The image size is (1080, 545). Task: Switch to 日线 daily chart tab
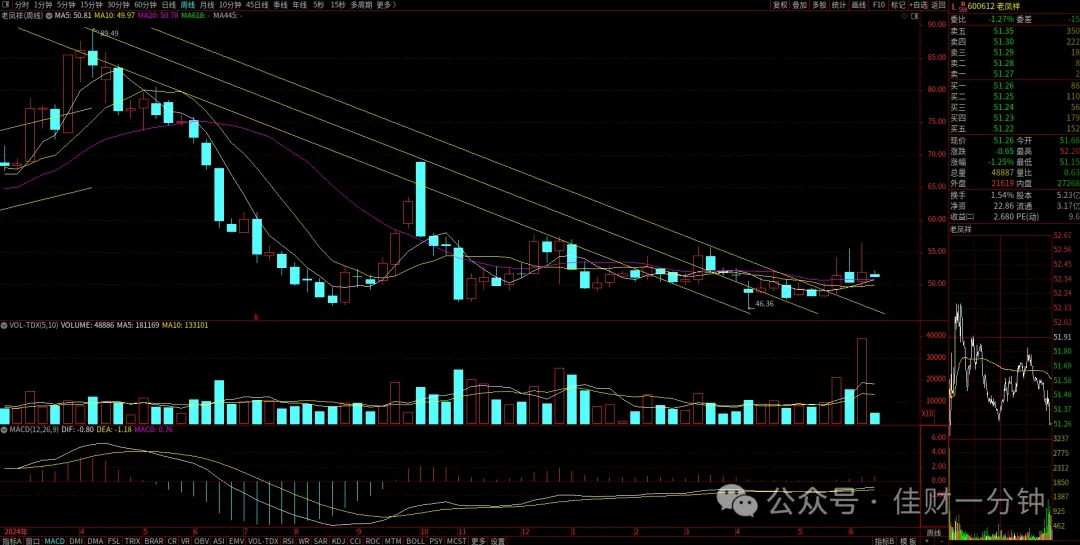click(169, 5)
